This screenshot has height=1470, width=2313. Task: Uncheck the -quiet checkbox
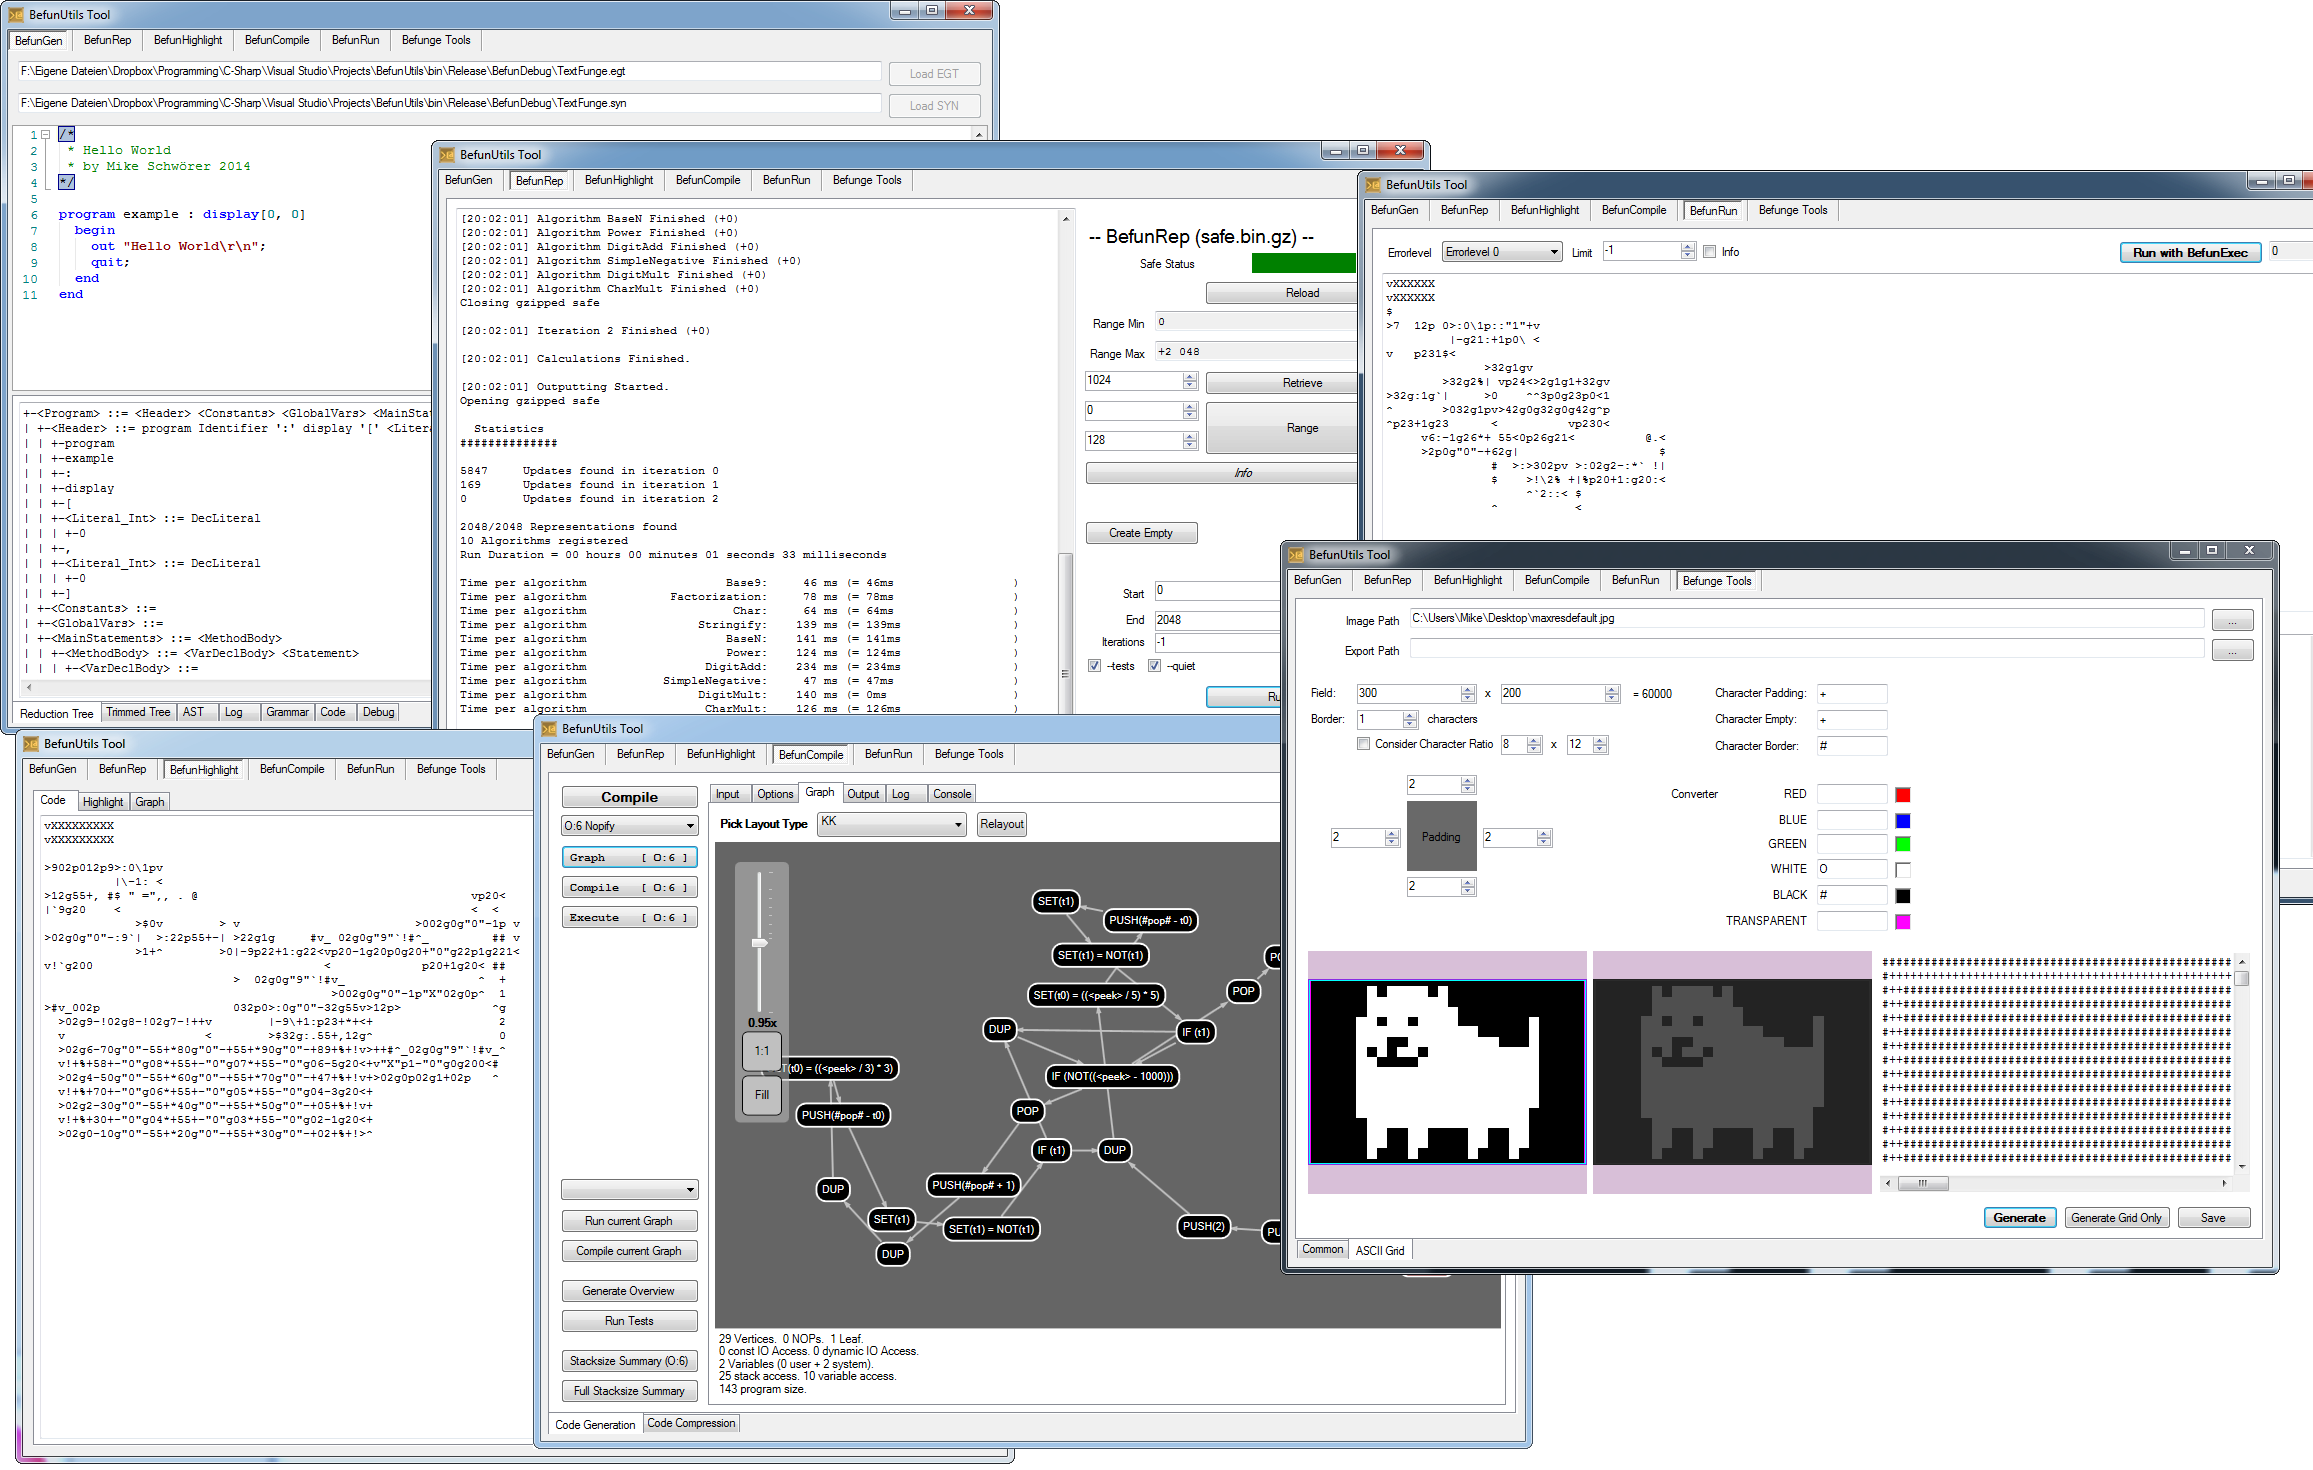1154,666
